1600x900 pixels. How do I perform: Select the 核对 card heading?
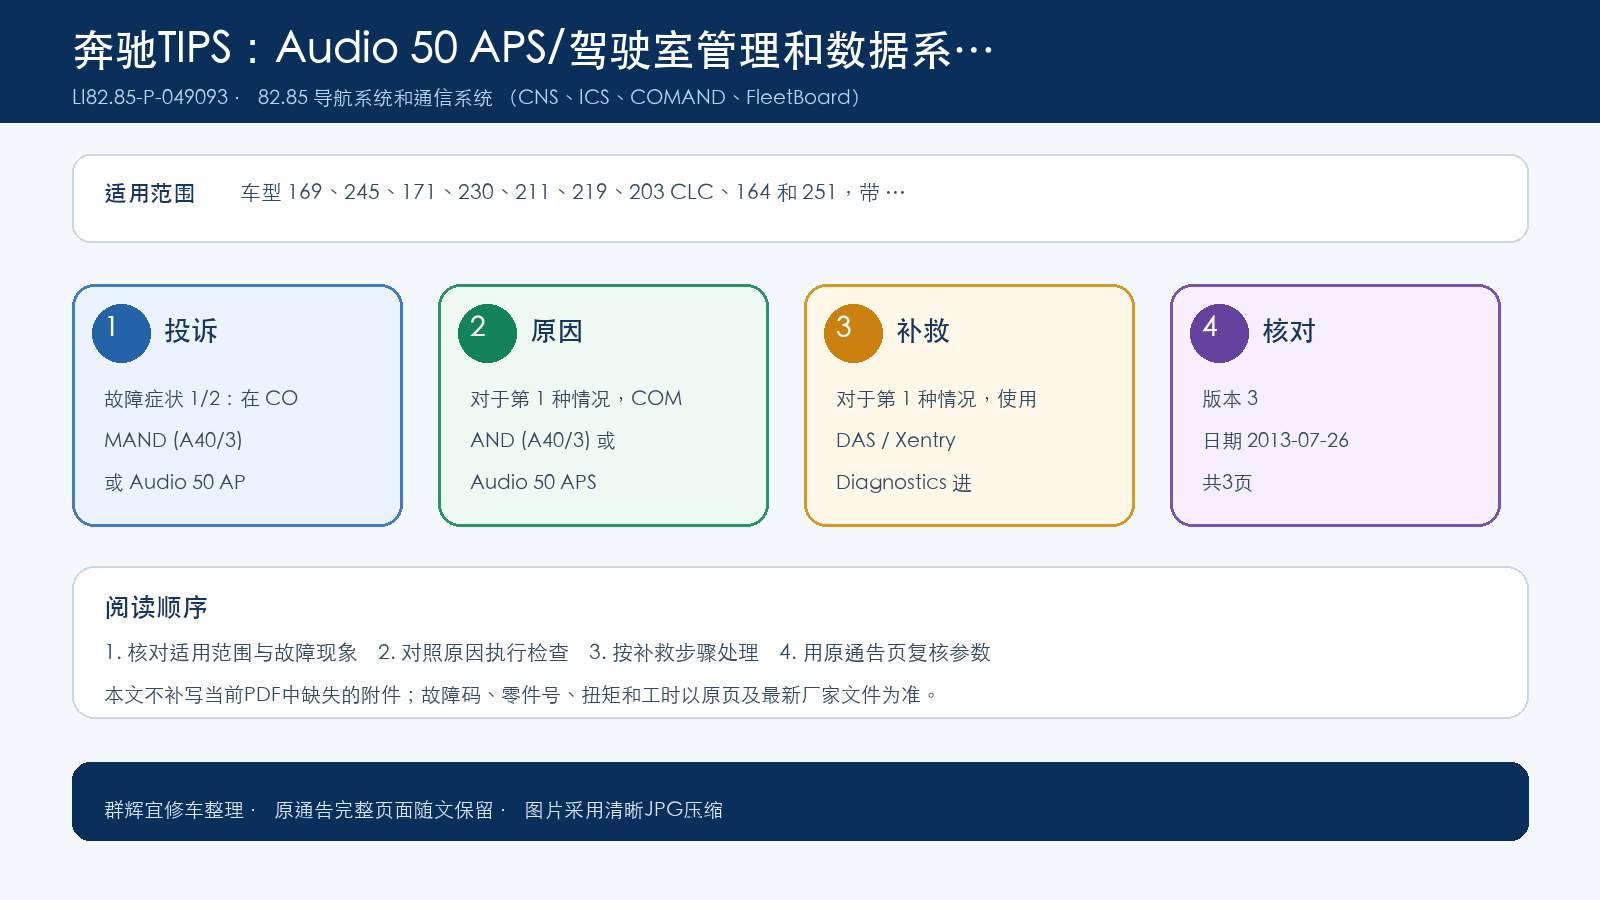click(1289, 331)
